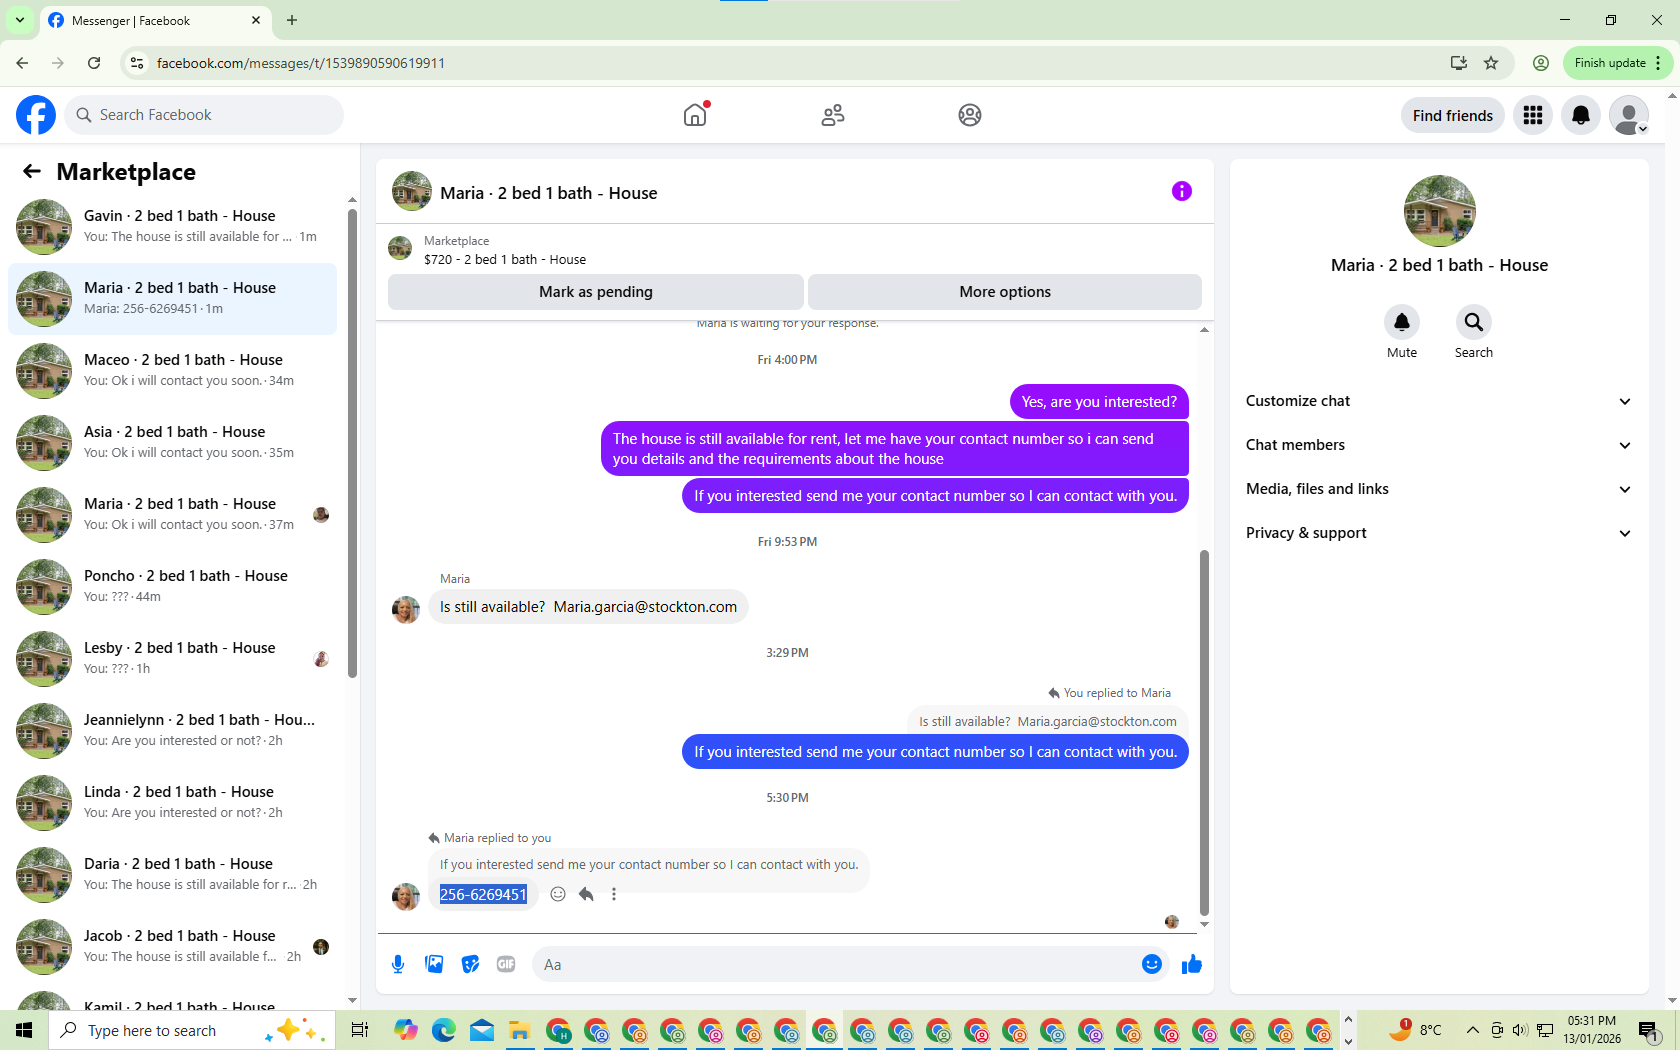Open the emoji picker in message box

click(1152, 964)
